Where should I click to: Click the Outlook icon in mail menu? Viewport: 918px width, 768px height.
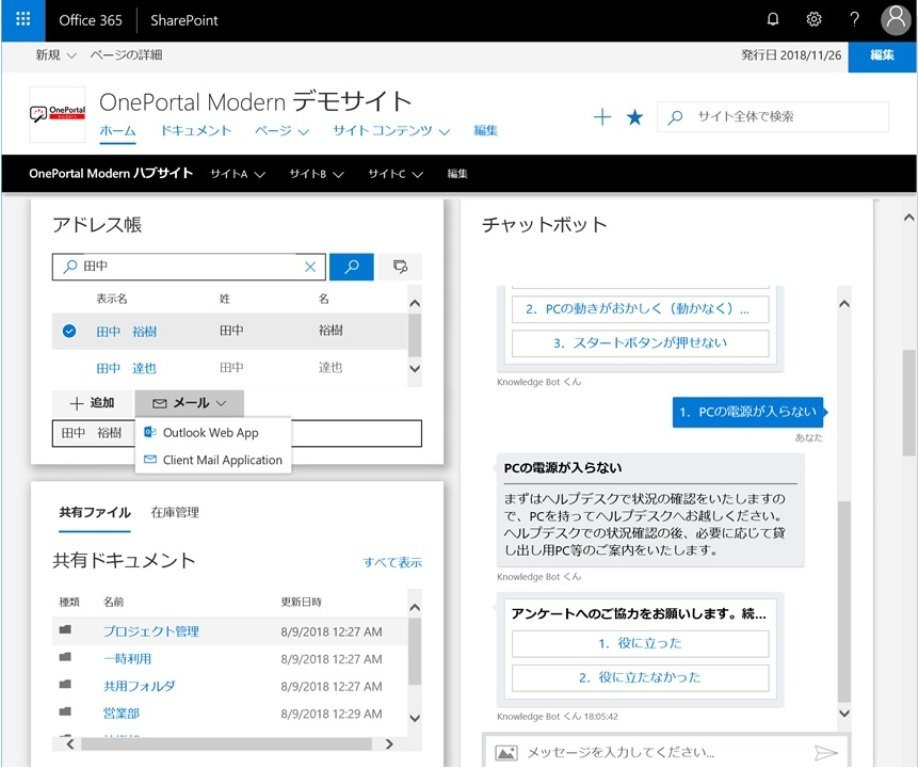[150, 432]
